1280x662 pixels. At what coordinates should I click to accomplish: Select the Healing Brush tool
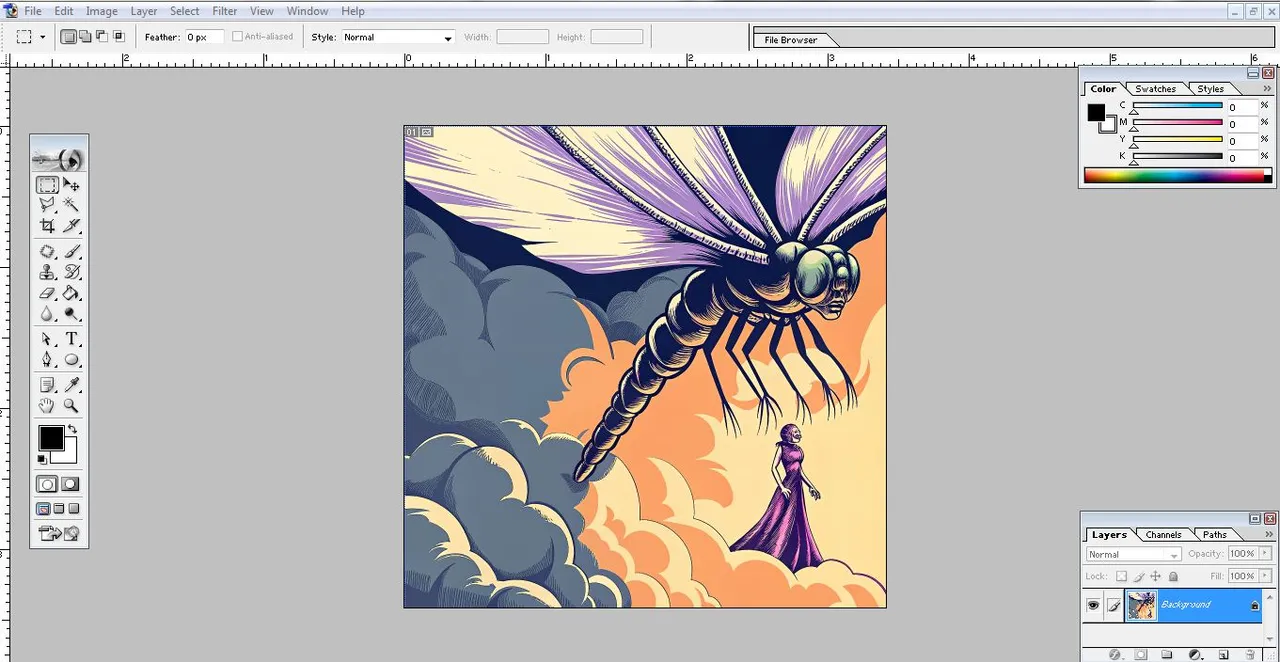click(47, 252)
